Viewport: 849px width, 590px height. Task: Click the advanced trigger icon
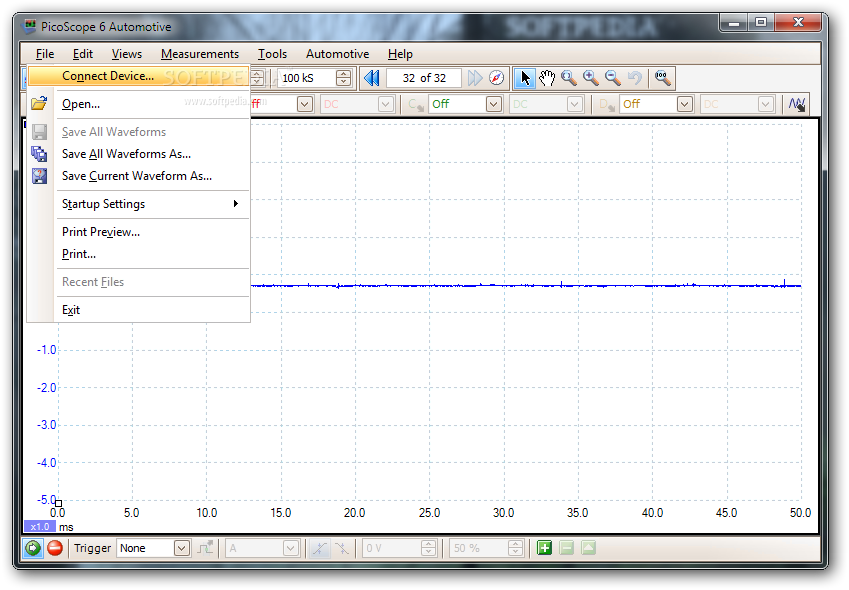pyautogui.click(x=205, y=548)
